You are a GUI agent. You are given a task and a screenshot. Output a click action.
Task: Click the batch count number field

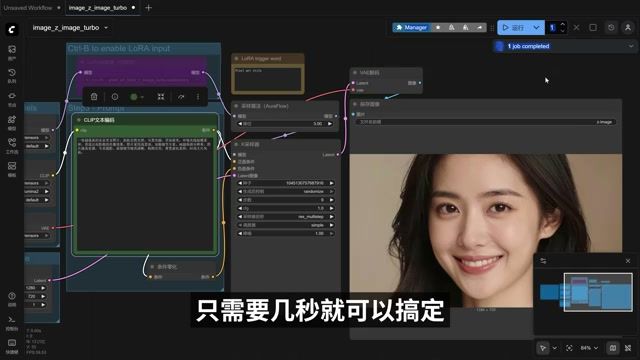(553, 27)
